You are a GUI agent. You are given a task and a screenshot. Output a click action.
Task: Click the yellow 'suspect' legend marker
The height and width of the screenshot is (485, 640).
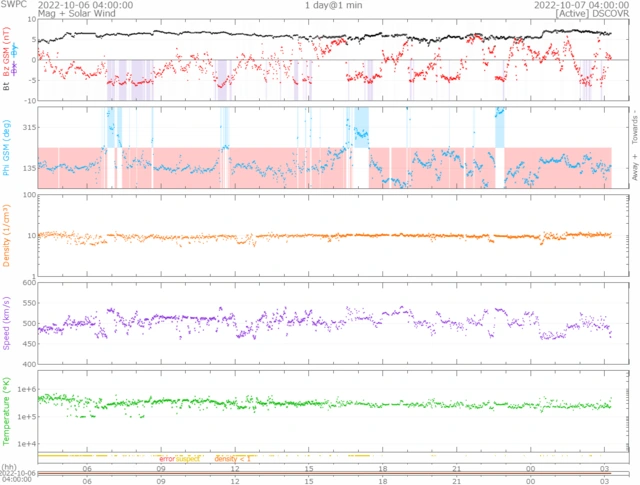point(187,457)
